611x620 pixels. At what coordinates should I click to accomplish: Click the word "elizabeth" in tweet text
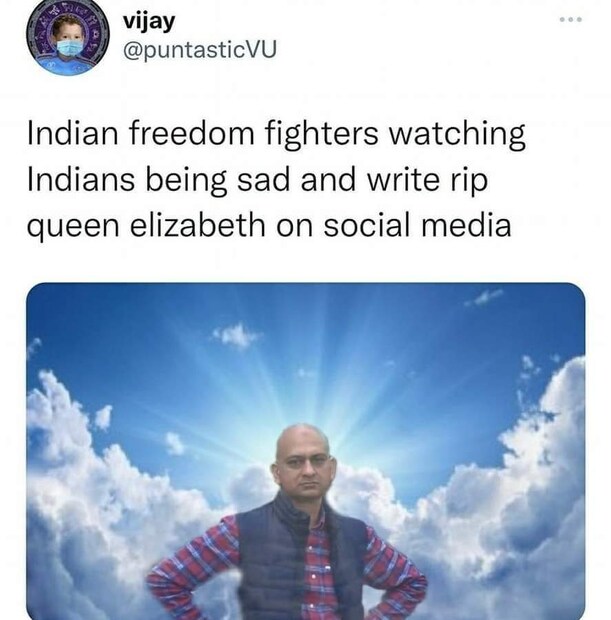198,225
